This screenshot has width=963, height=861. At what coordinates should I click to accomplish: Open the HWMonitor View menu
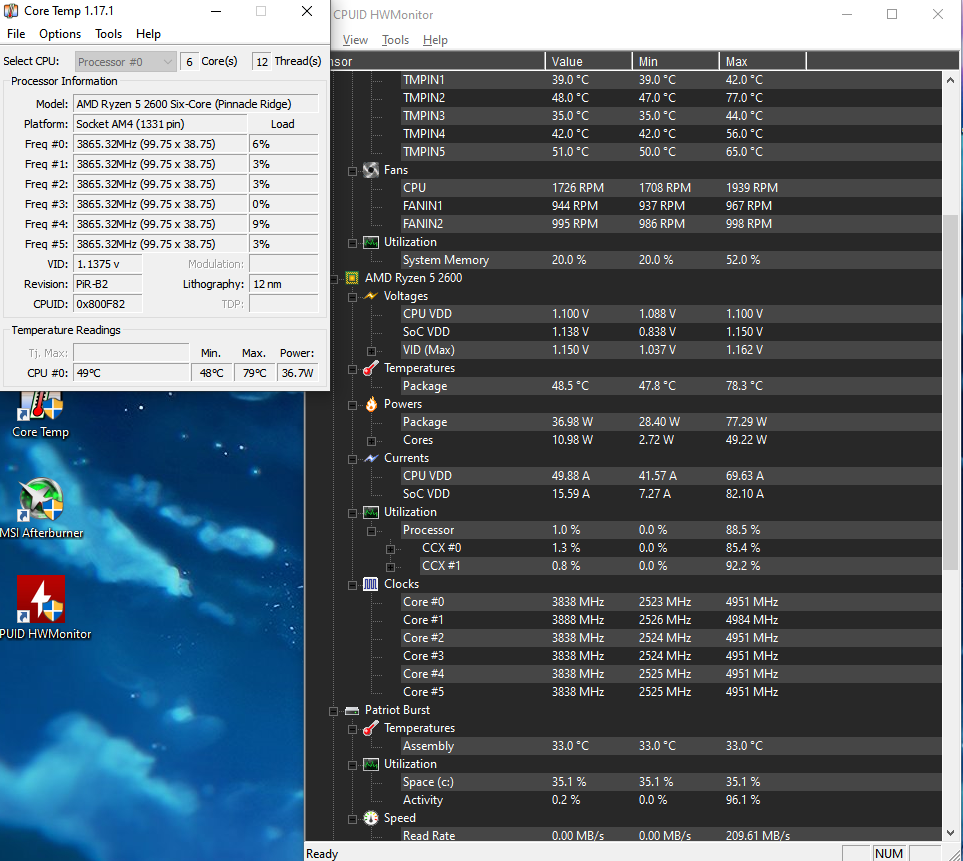point(355,40)
